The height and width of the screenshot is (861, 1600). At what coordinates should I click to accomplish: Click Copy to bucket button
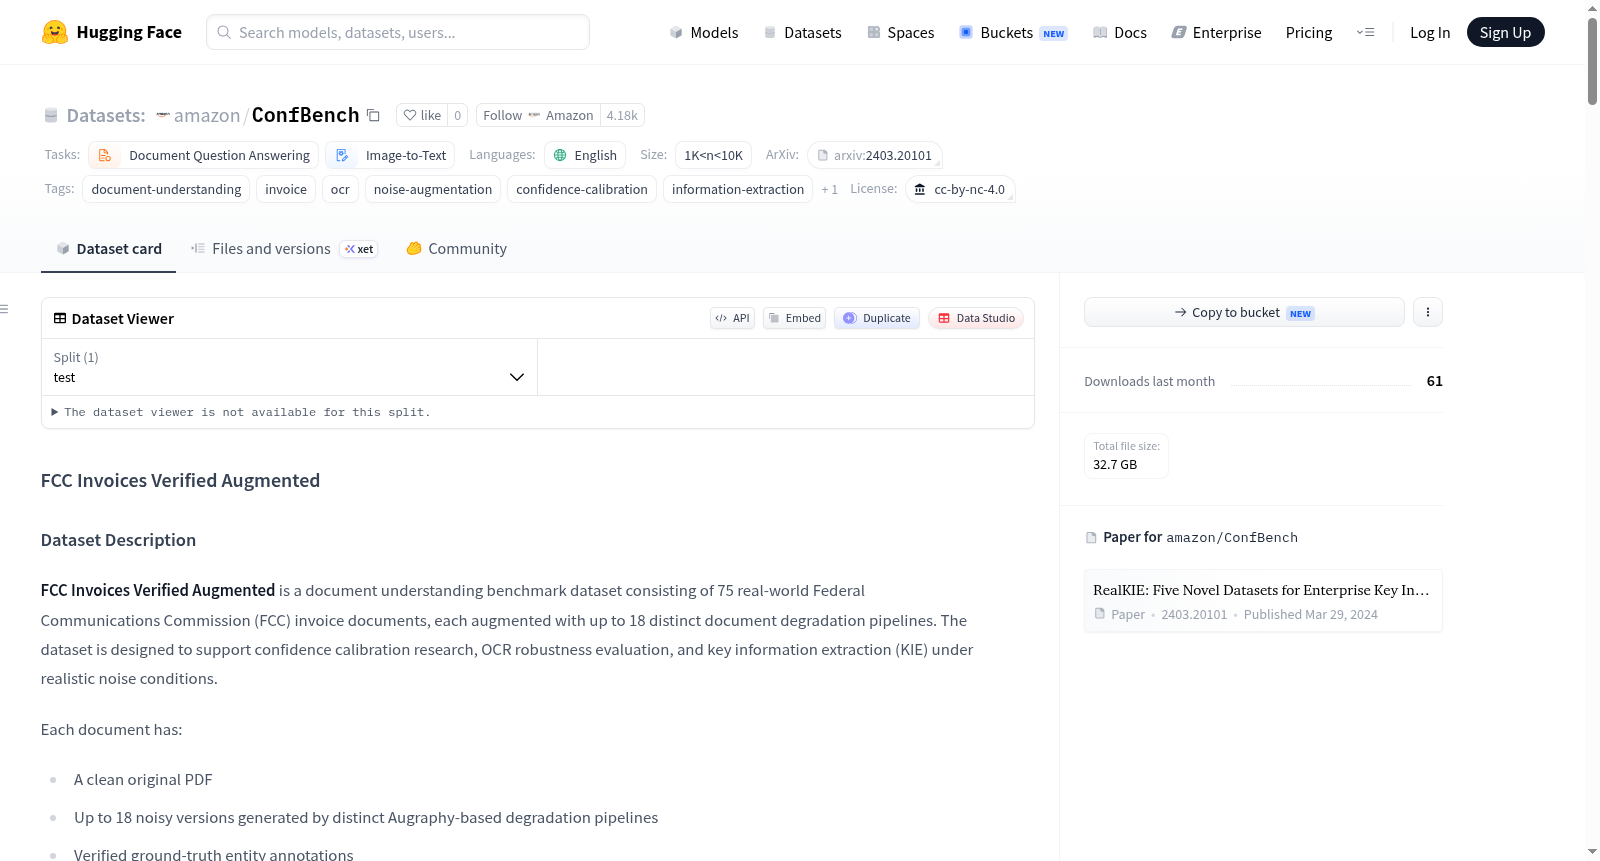click(1244, 312)
